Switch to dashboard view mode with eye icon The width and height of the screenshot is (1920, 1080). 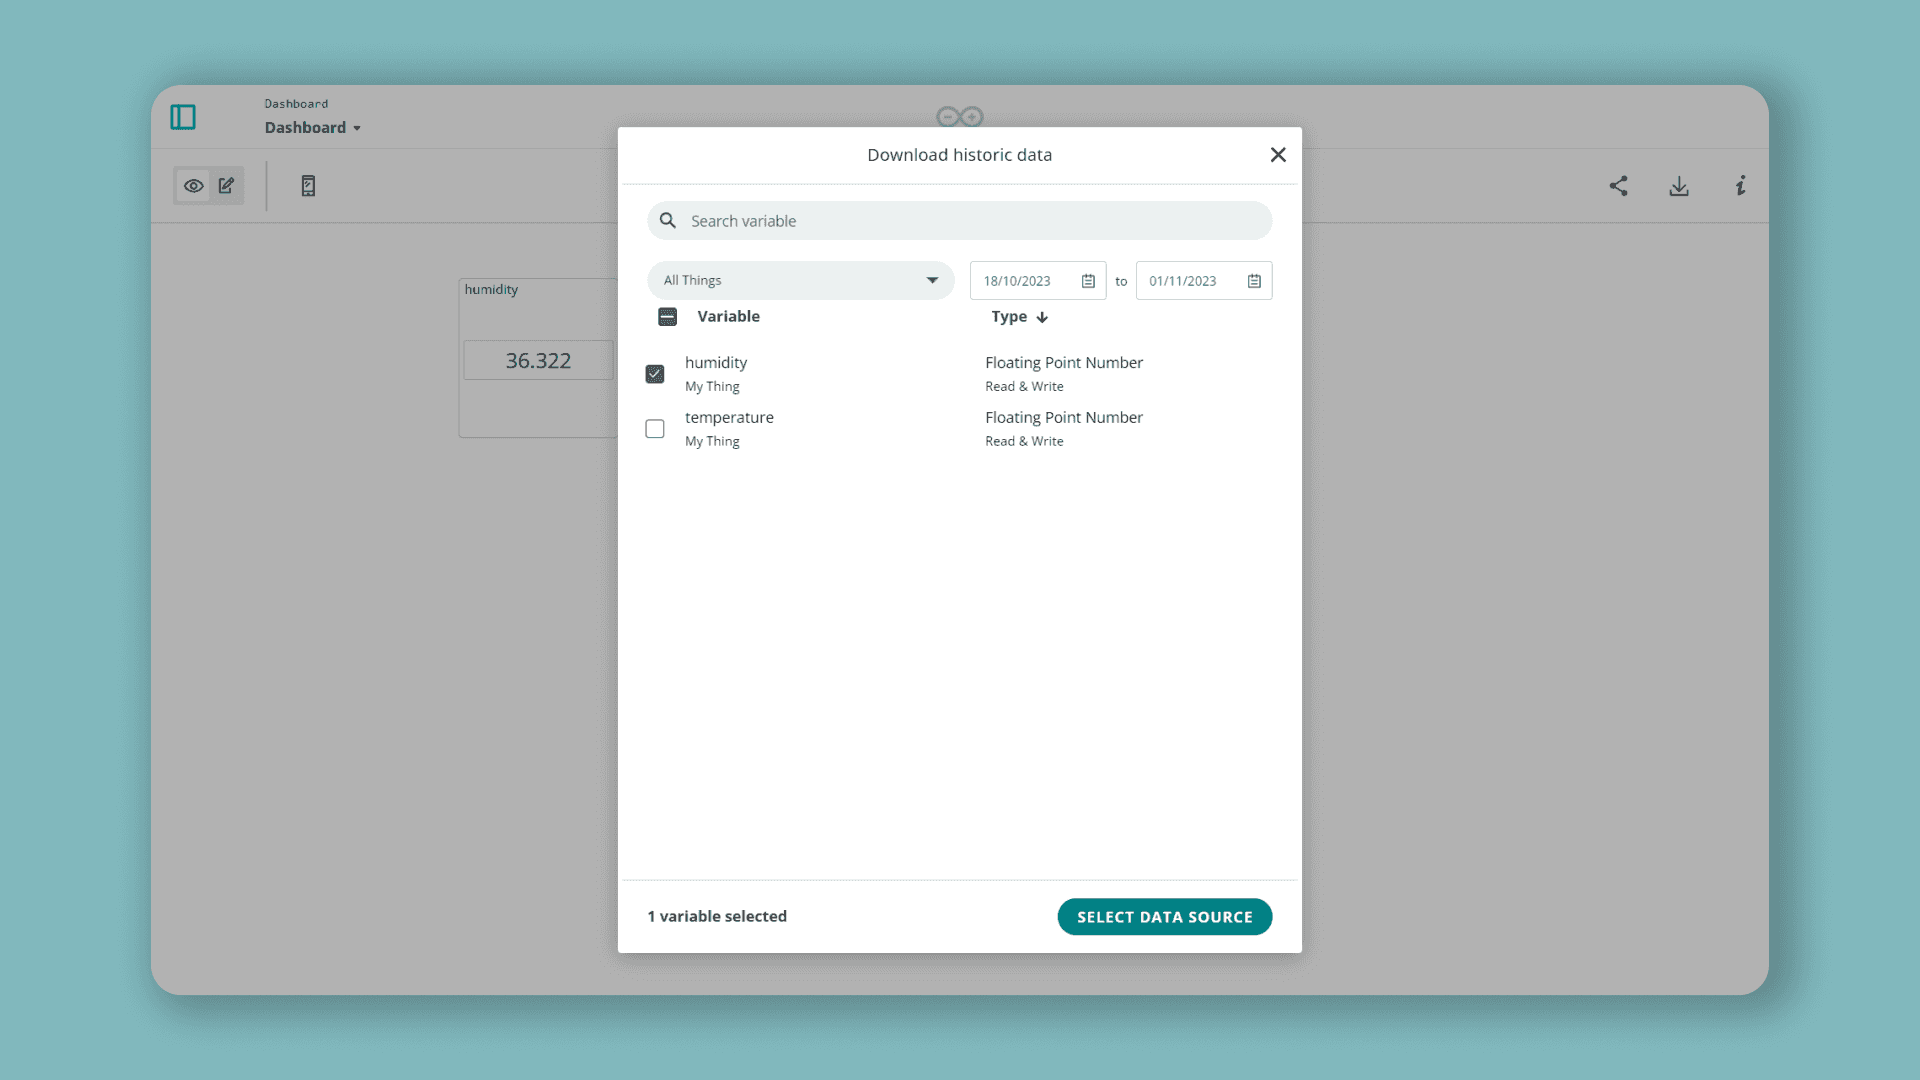tap(193, 186)
